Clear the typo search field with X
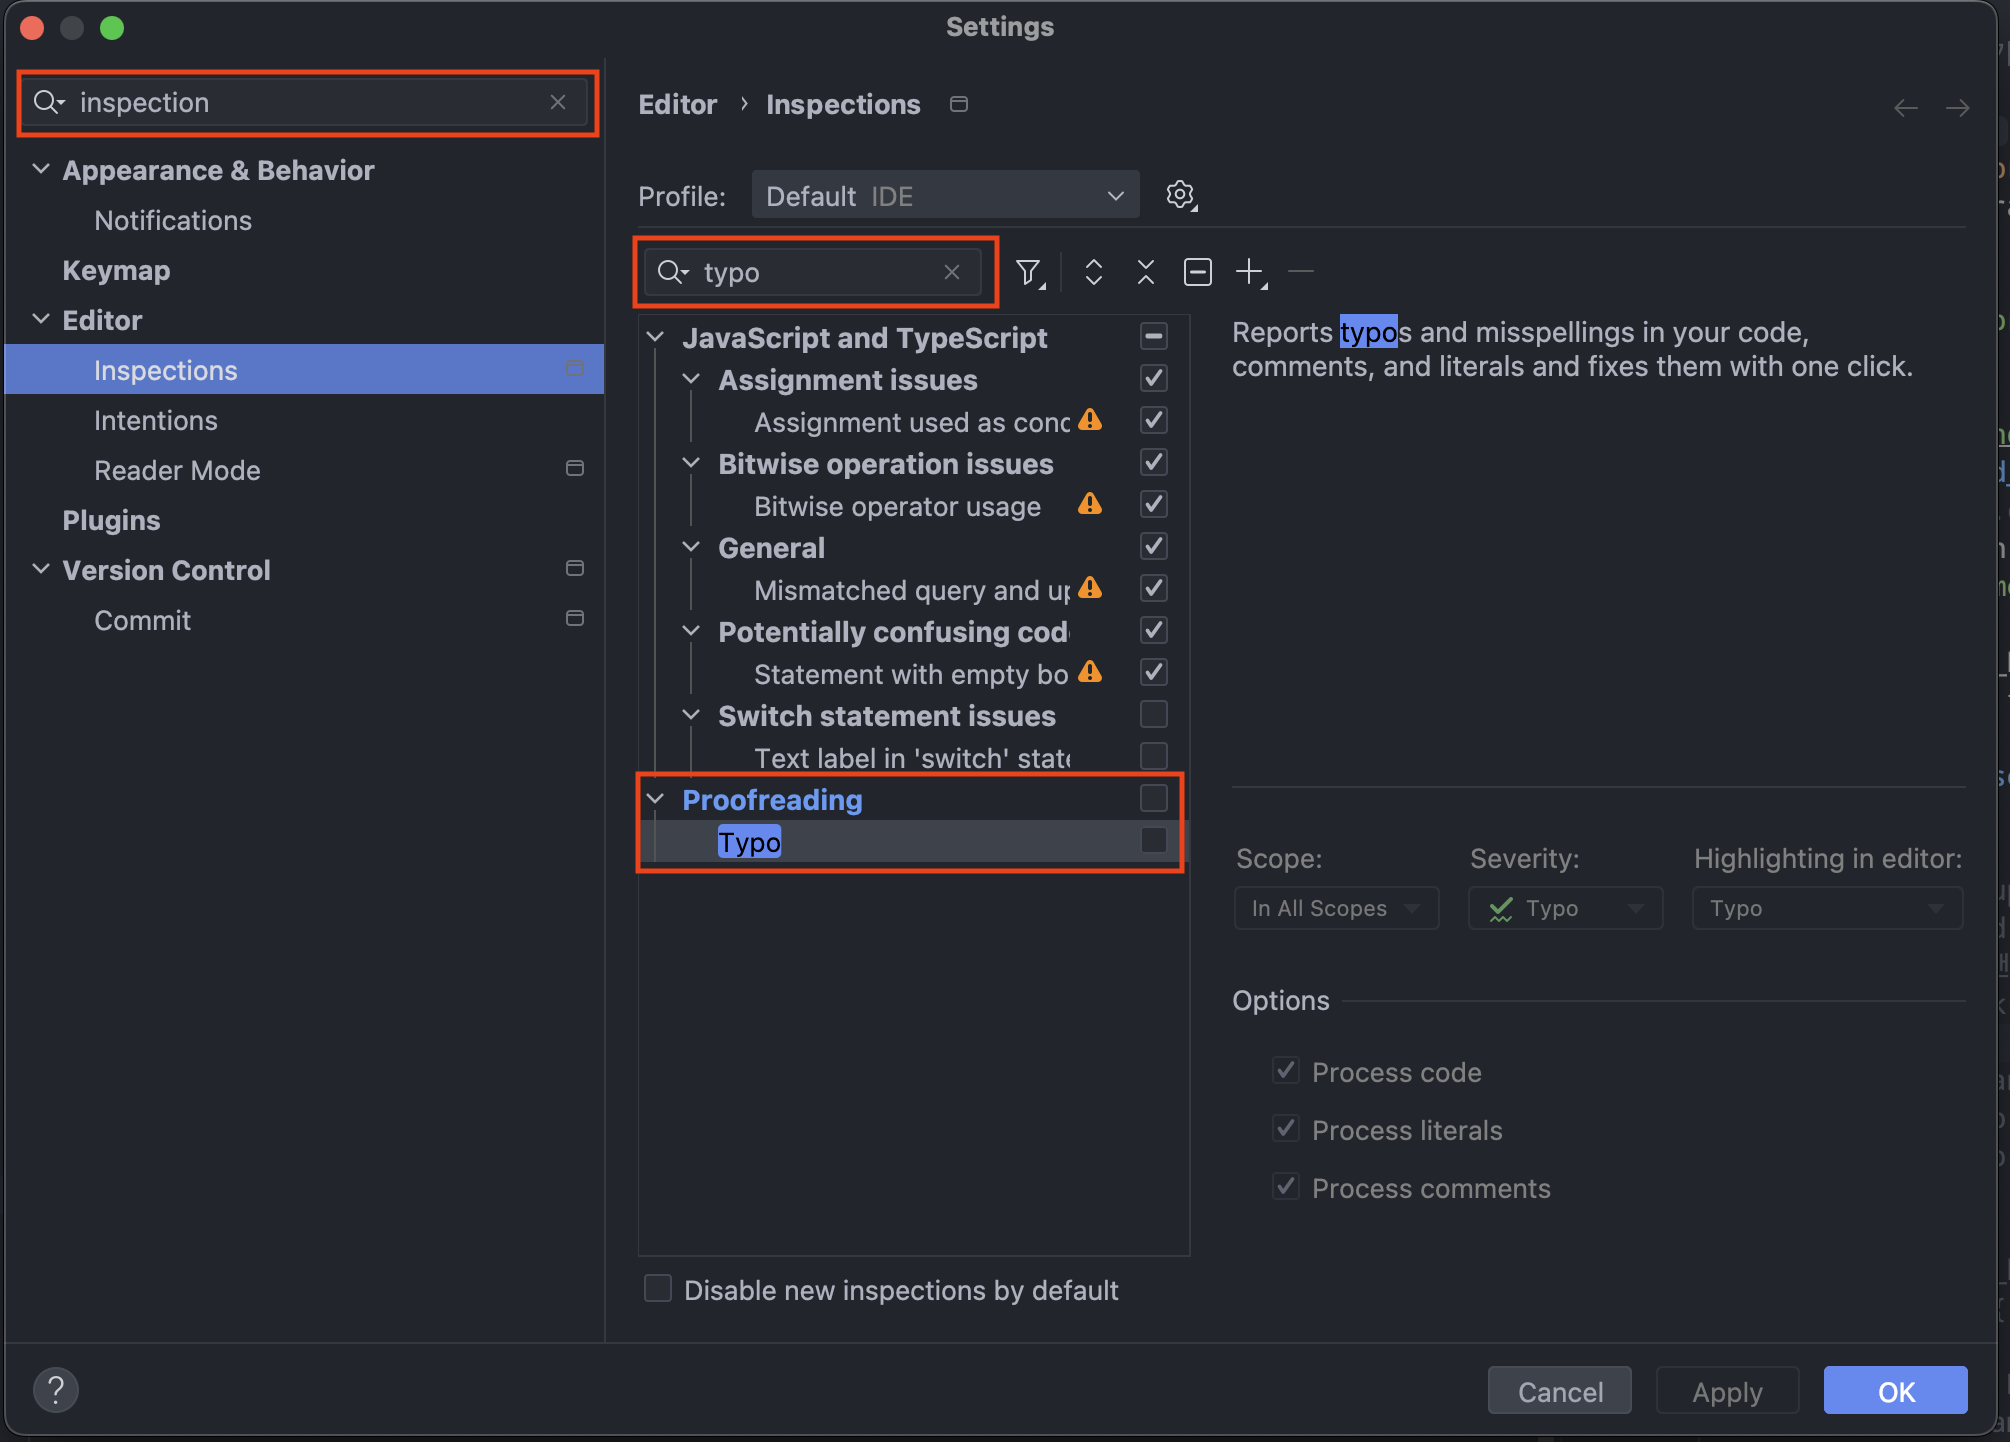This screenshot has height=1442, width=2010. pyautogui.click(x=951, y=272)
